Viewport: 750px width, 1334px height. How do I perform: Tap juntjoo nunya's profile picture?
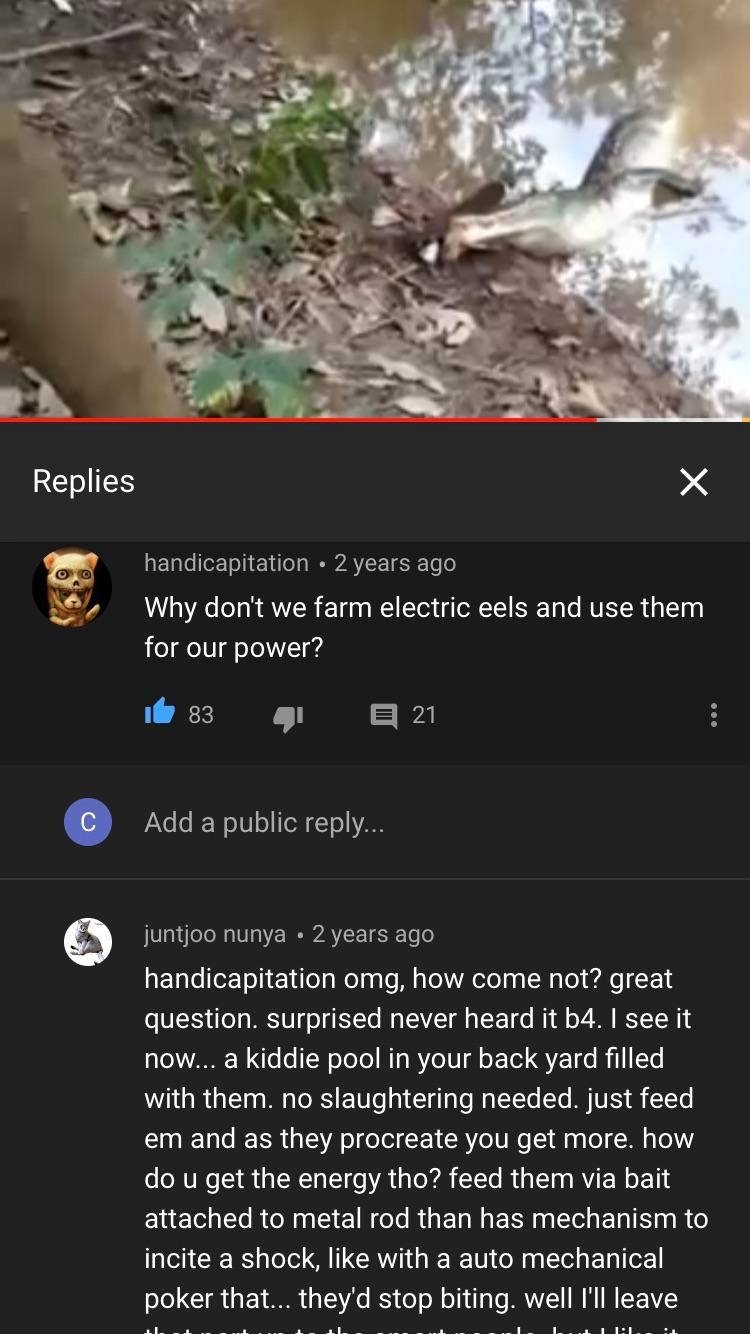pyautogui.click(x=88, y=942)
